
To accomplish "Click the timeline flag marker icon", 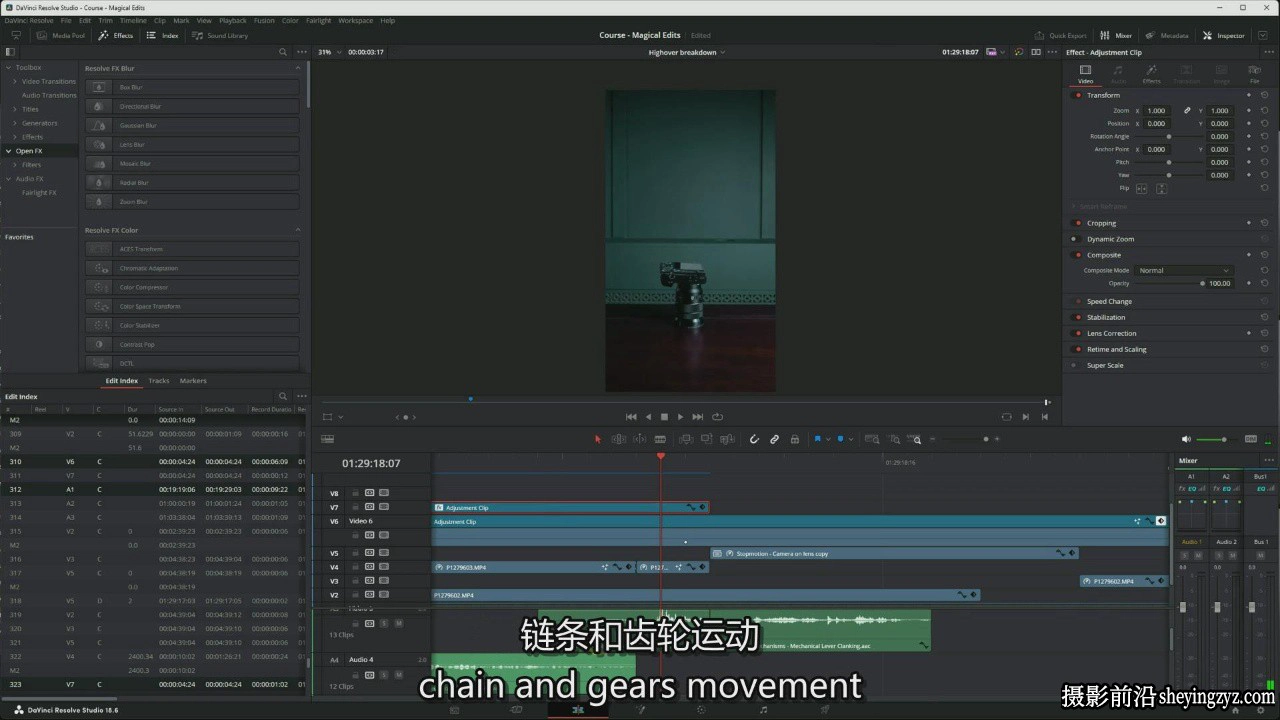I will (817, 439).
